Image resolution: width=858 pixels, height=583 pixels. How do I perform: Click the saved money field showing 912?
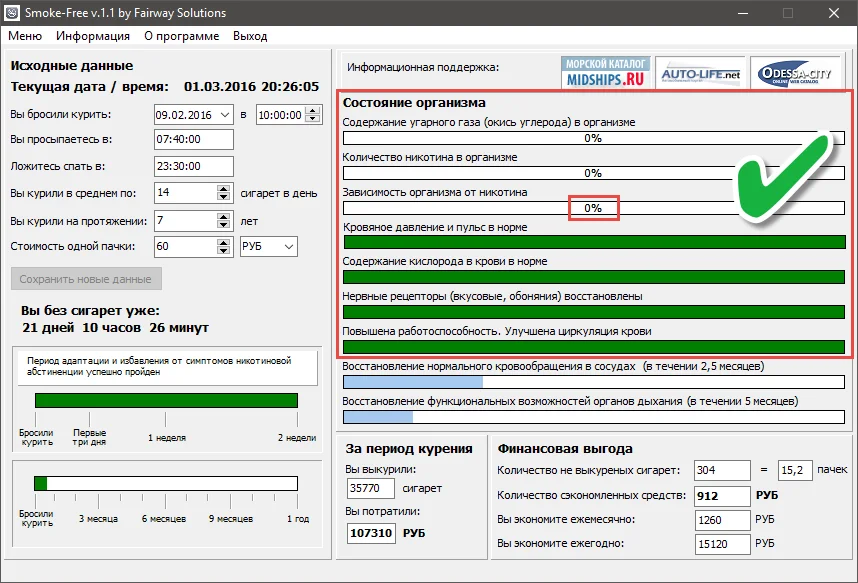click(x=722, y=495)
